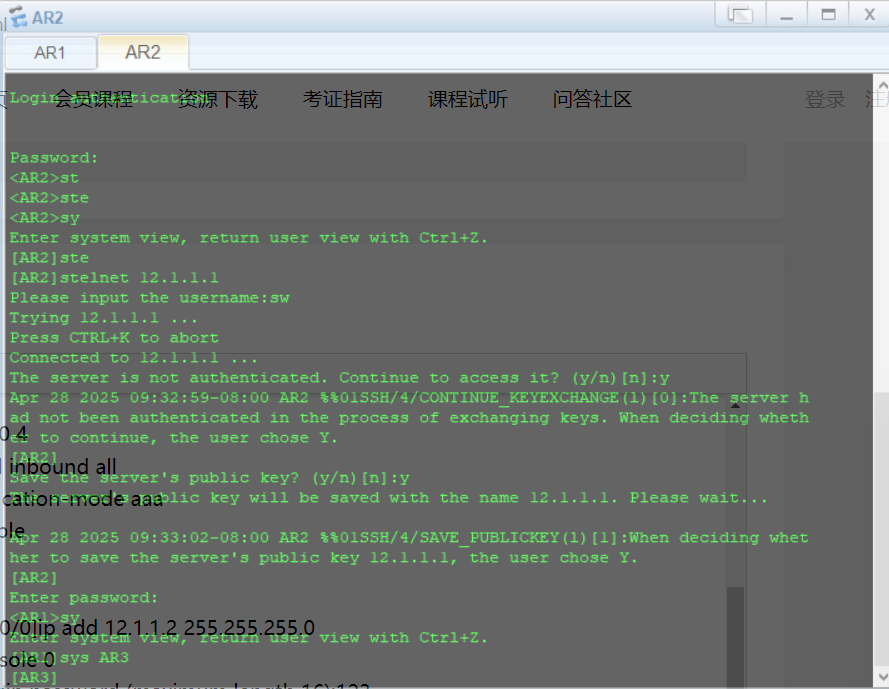The width and height of the screenshot is (889, 689).
Task: Click the 'Connected to 12.1.1.1 ...' line
Action: click(x=134, y=358)
